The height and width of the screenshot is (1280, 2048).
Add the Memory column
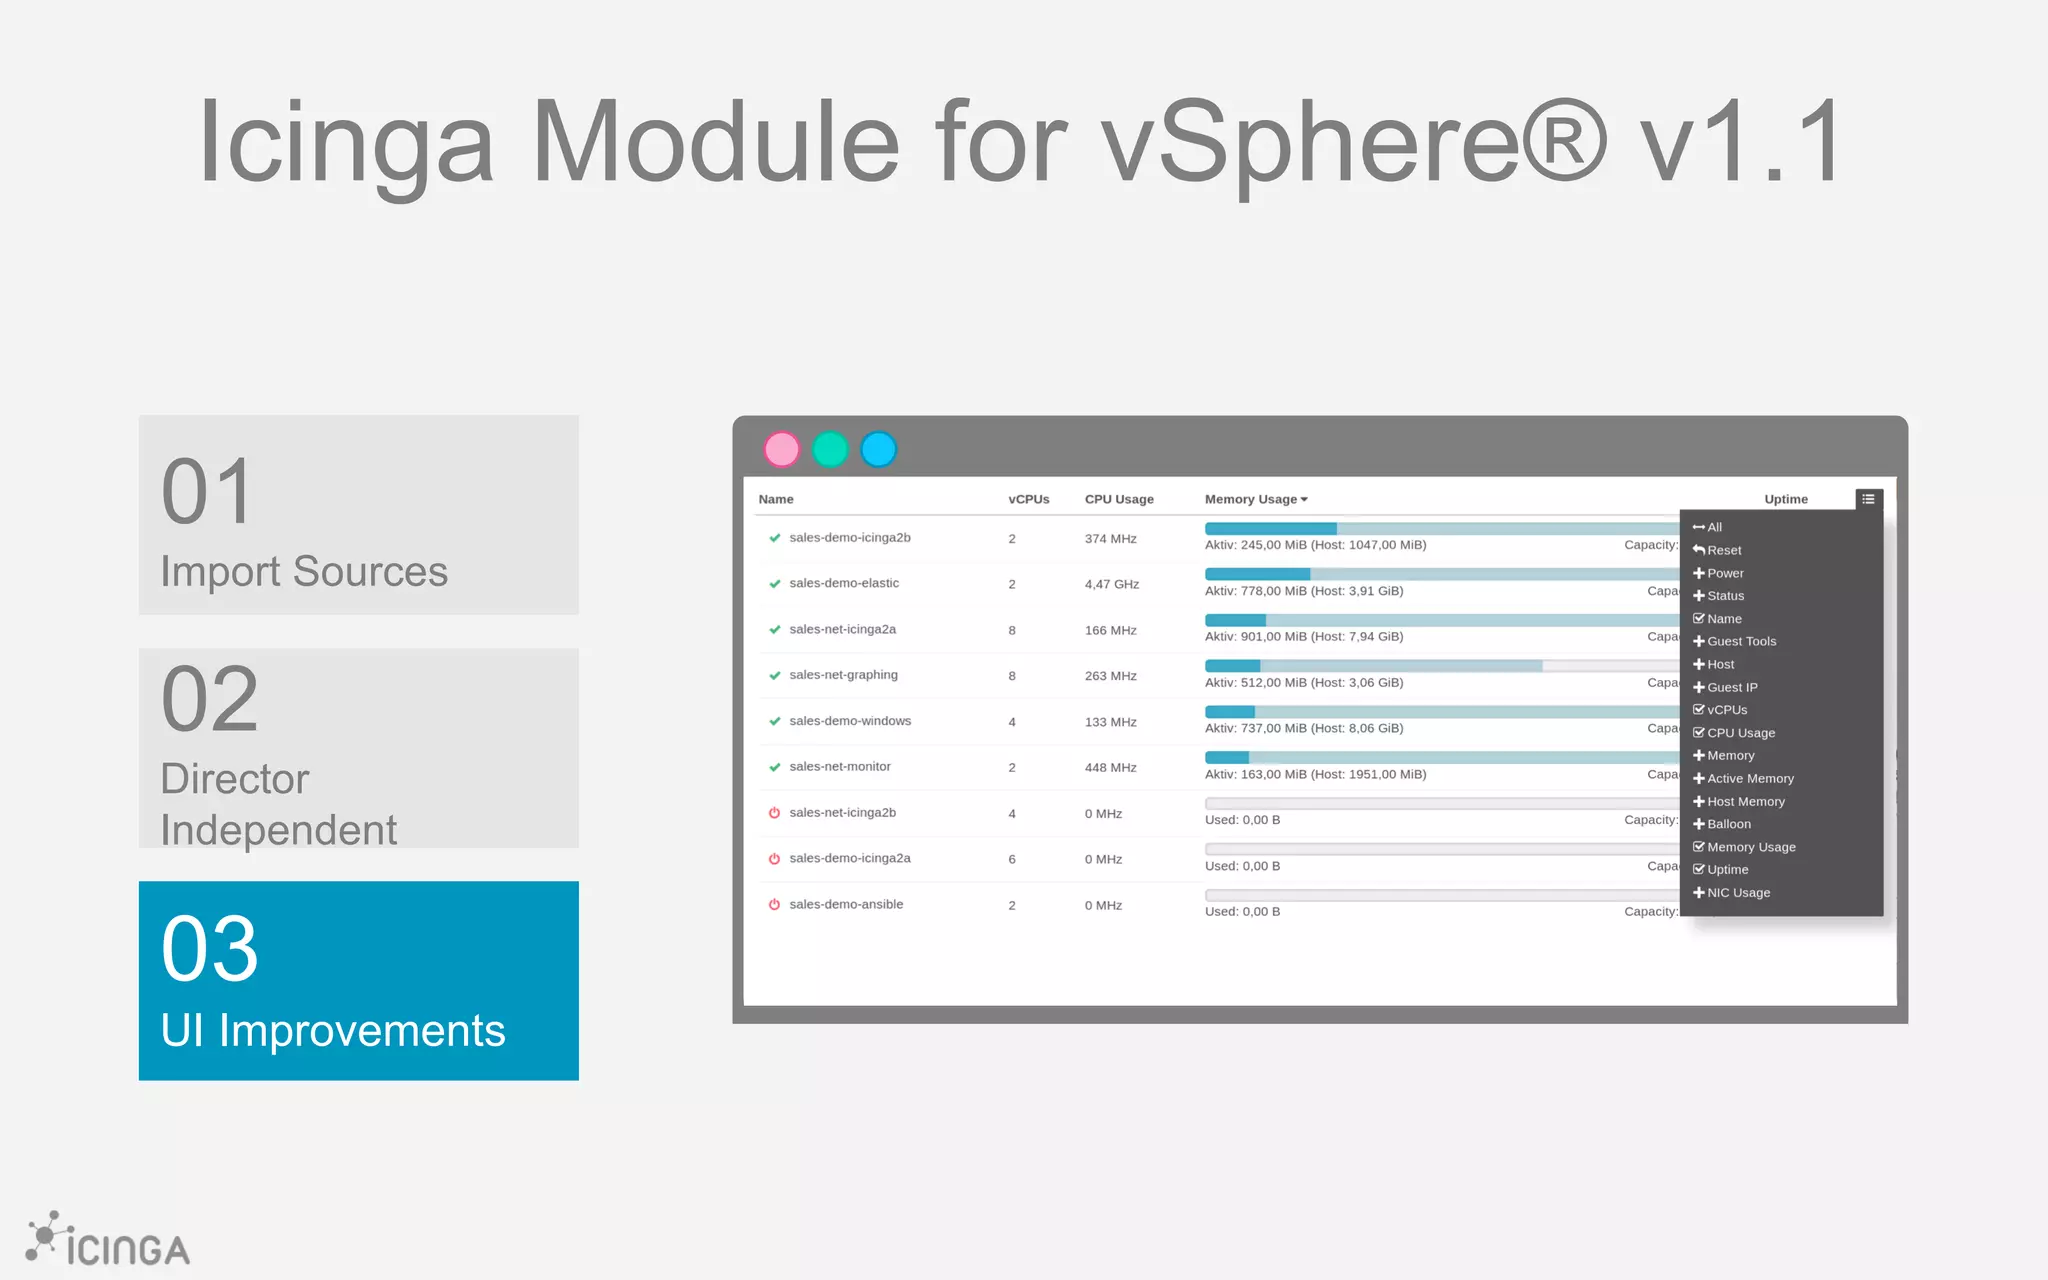(1723, 756)
